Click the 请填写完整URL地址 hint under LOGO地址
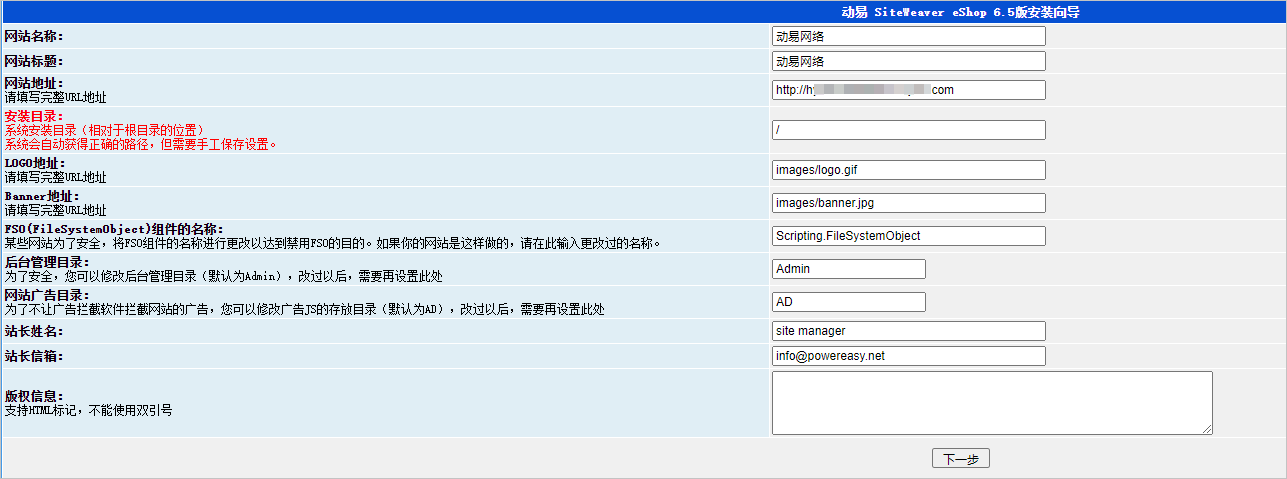1287x479 pixels. point(56,177)
